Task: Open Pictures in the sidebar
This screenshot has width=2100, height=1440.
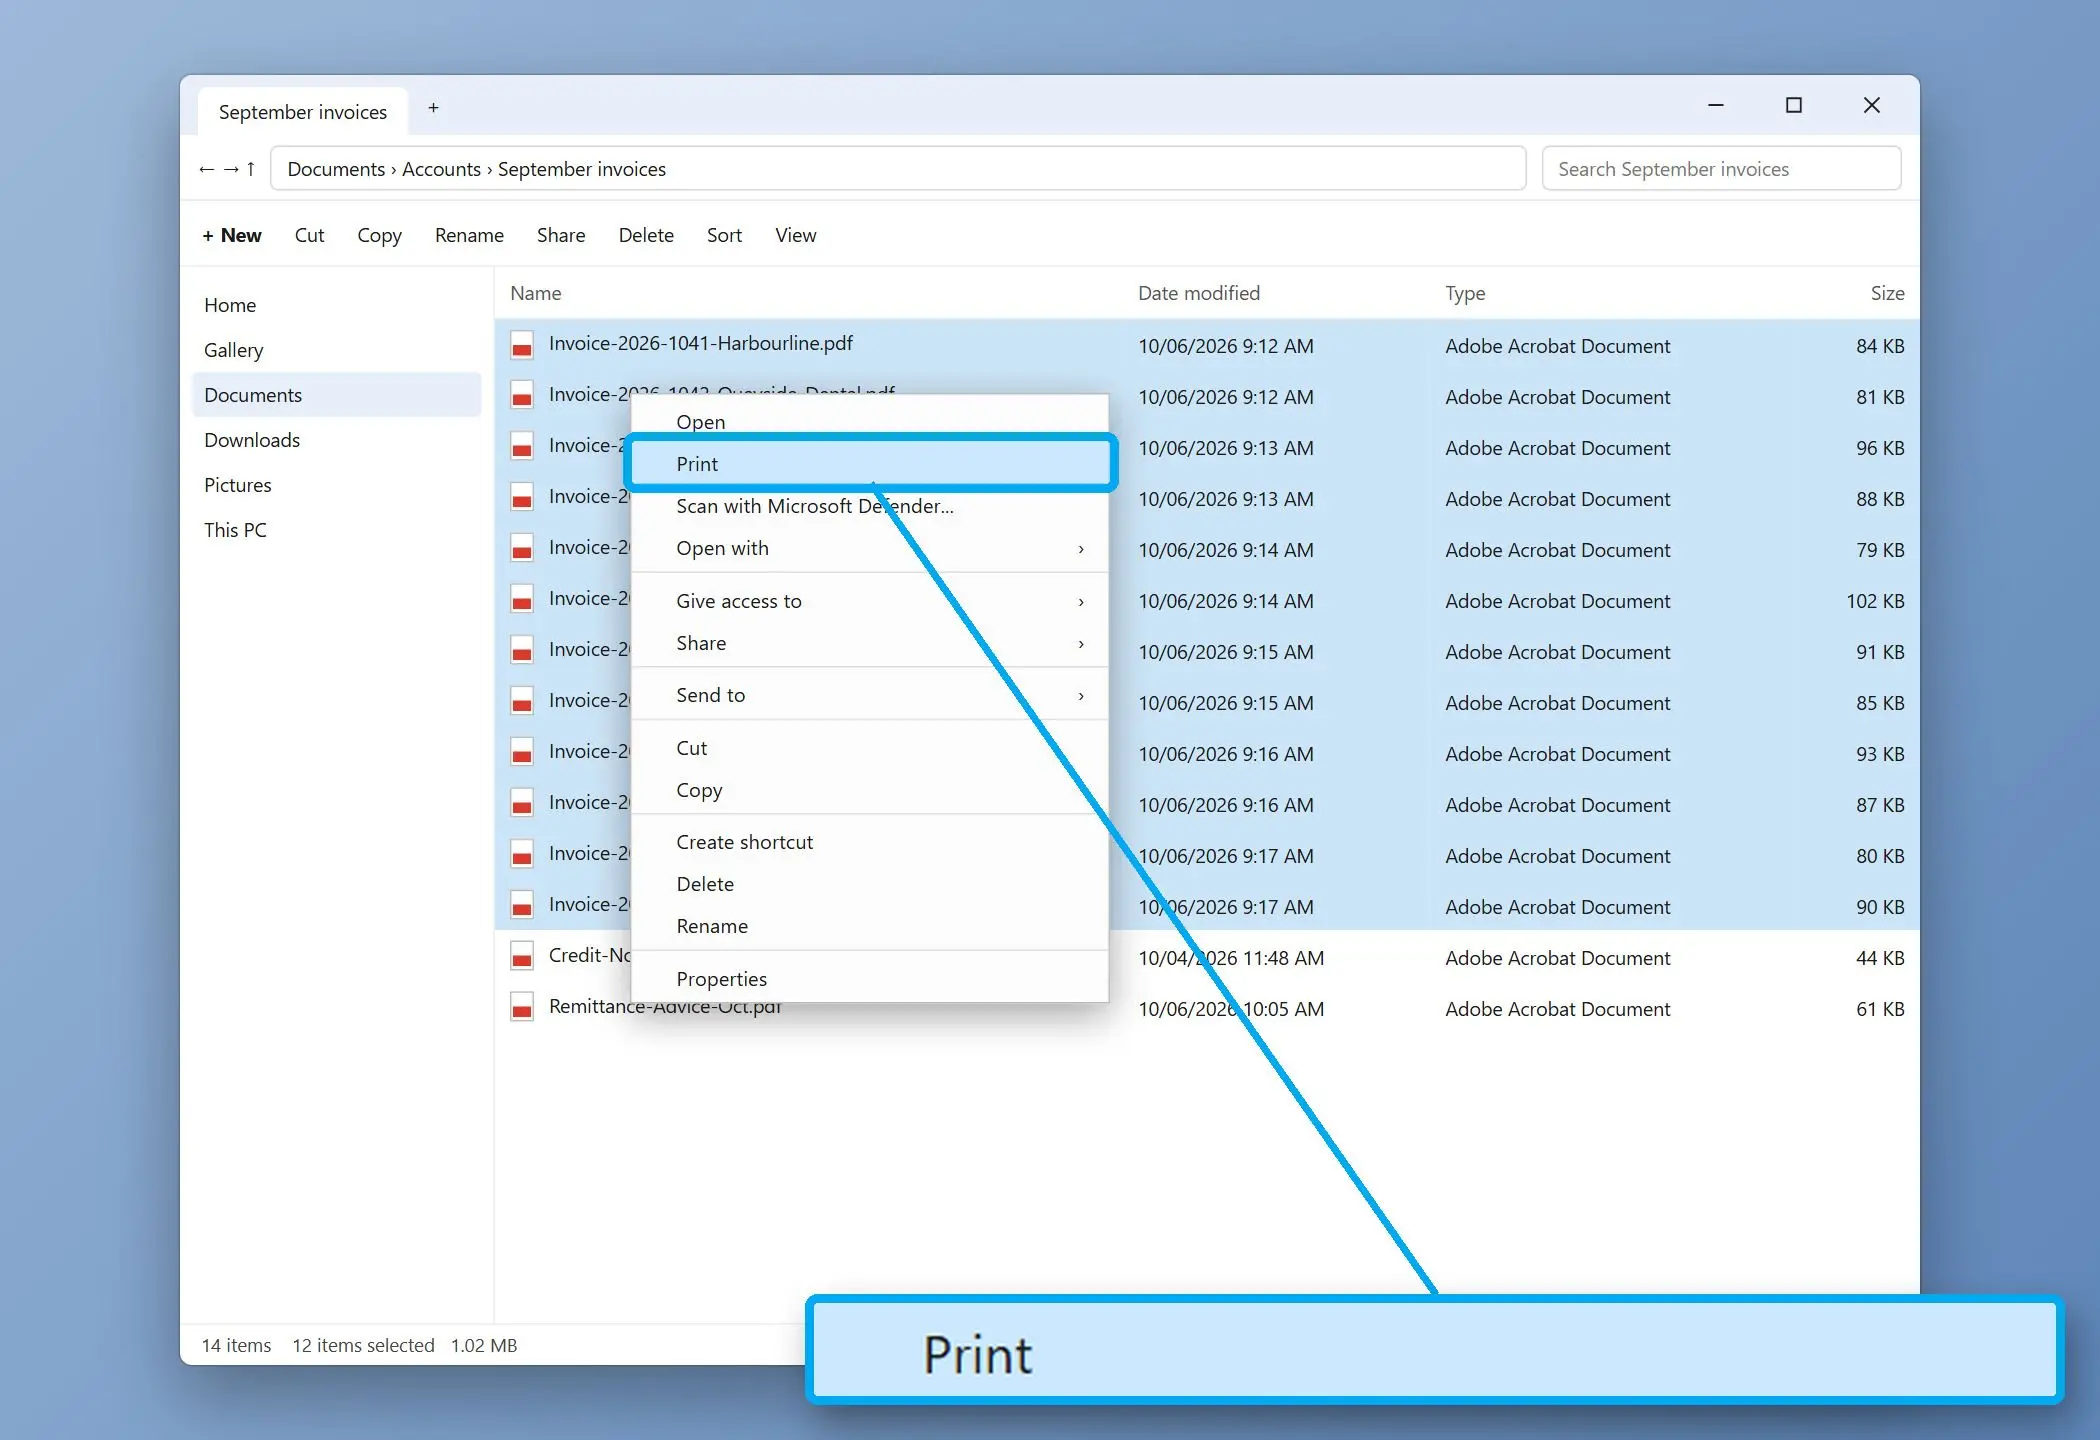Action: [336, 485]
